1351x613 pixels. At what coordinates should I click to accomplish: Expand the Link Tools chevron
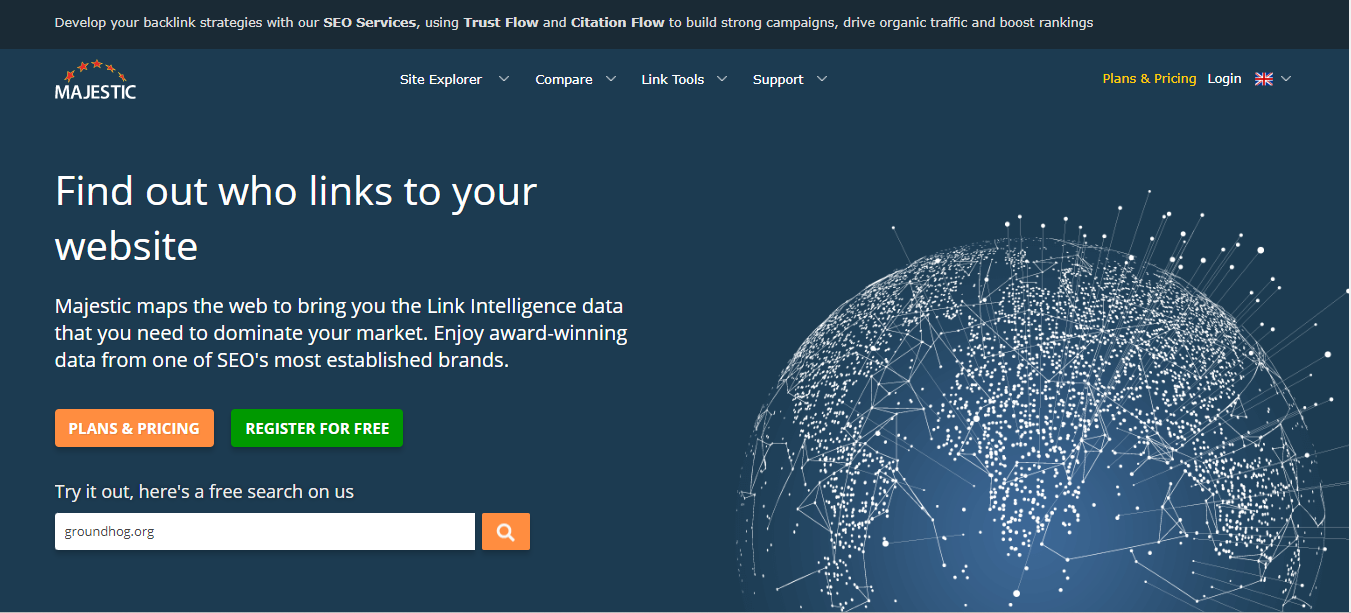click(722, 79)
